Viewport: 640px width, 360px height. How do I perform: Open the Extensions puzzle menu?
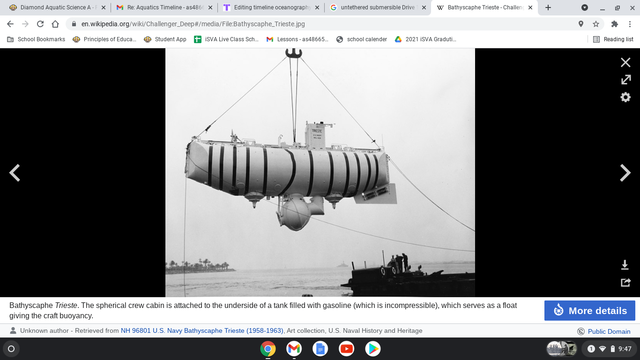click(614, 24)
